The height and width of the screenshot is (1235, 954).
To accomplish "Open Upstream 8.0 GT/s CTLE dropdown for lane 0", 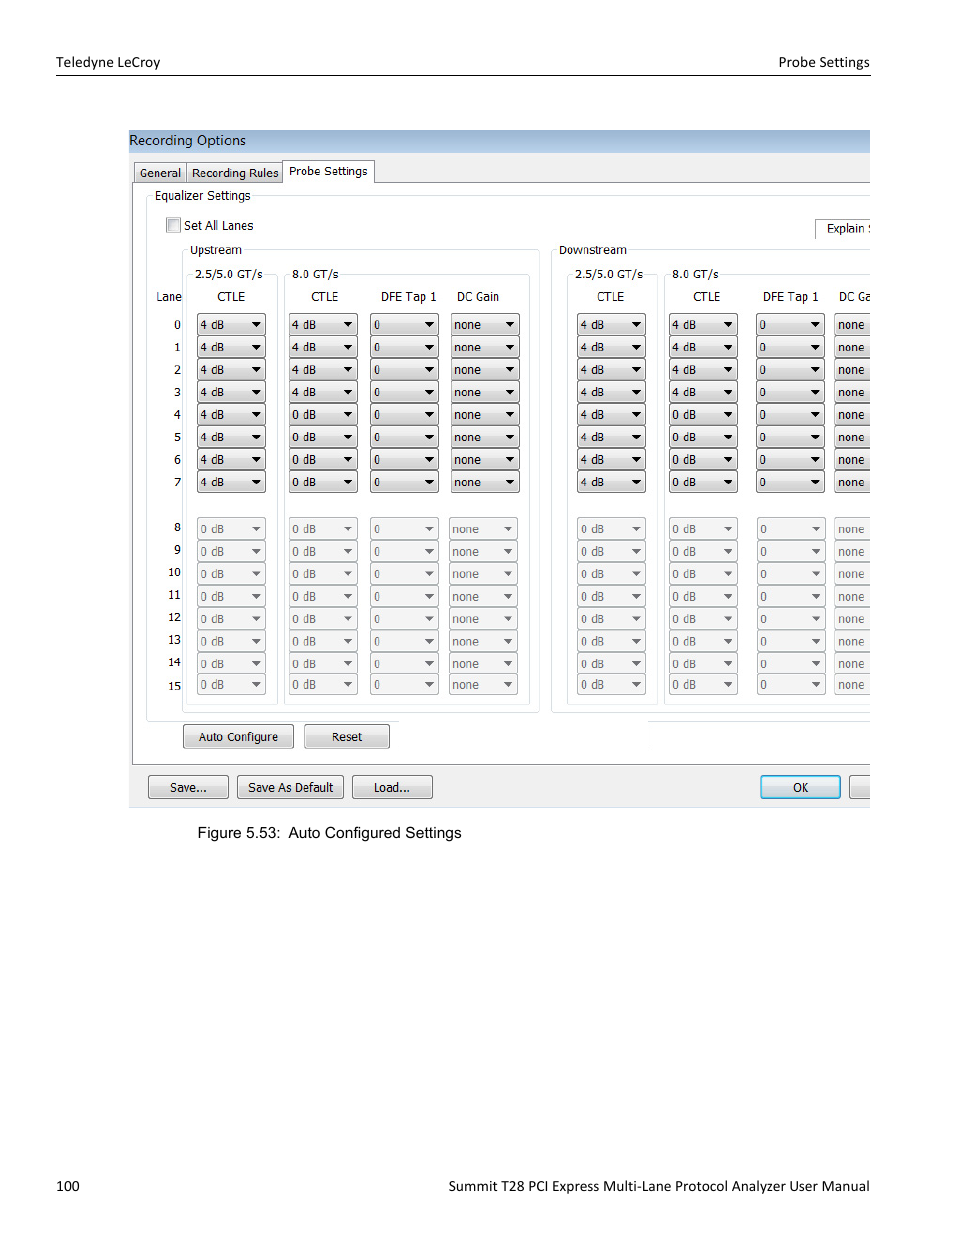I will tap(323, 325).
